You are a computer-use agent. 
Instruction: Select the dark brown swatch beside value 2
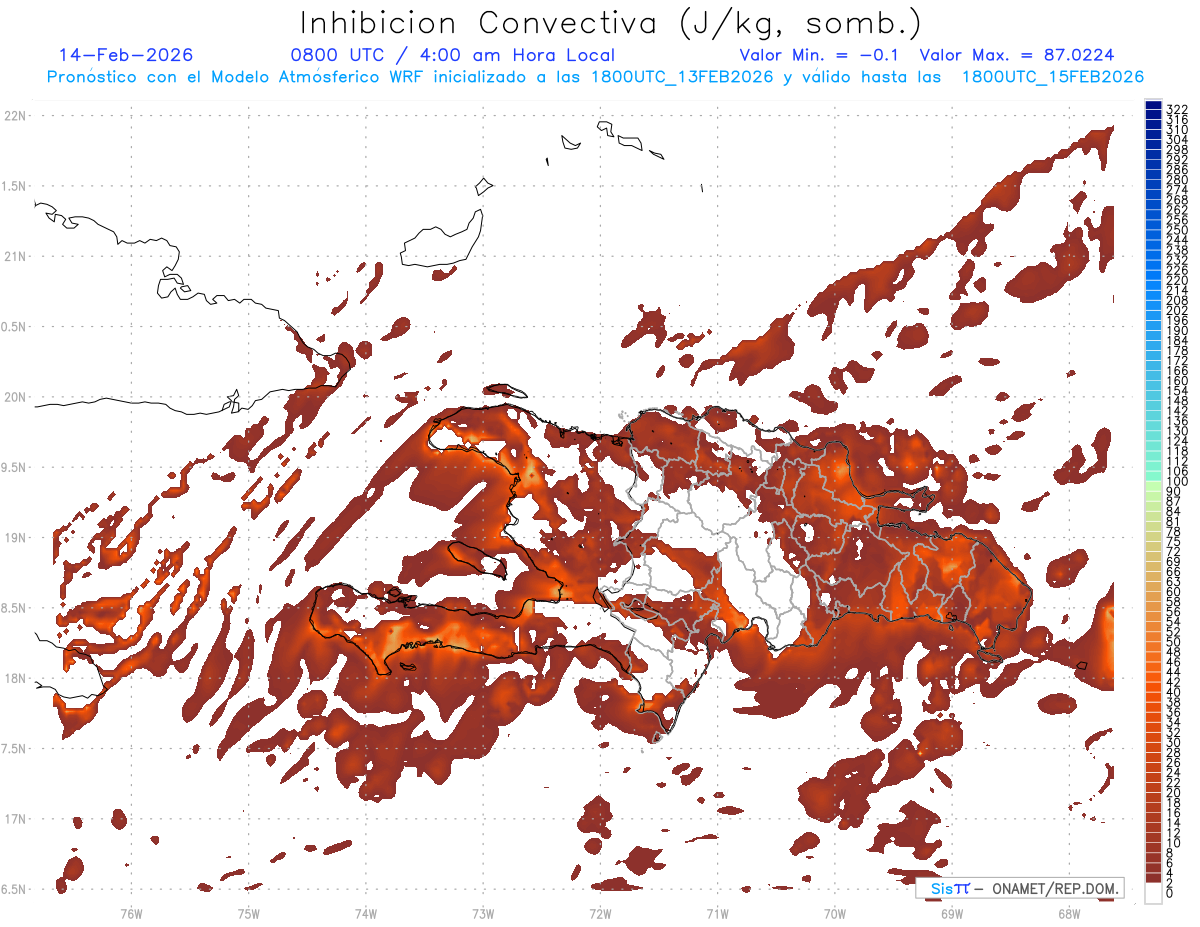(1153, 878)
